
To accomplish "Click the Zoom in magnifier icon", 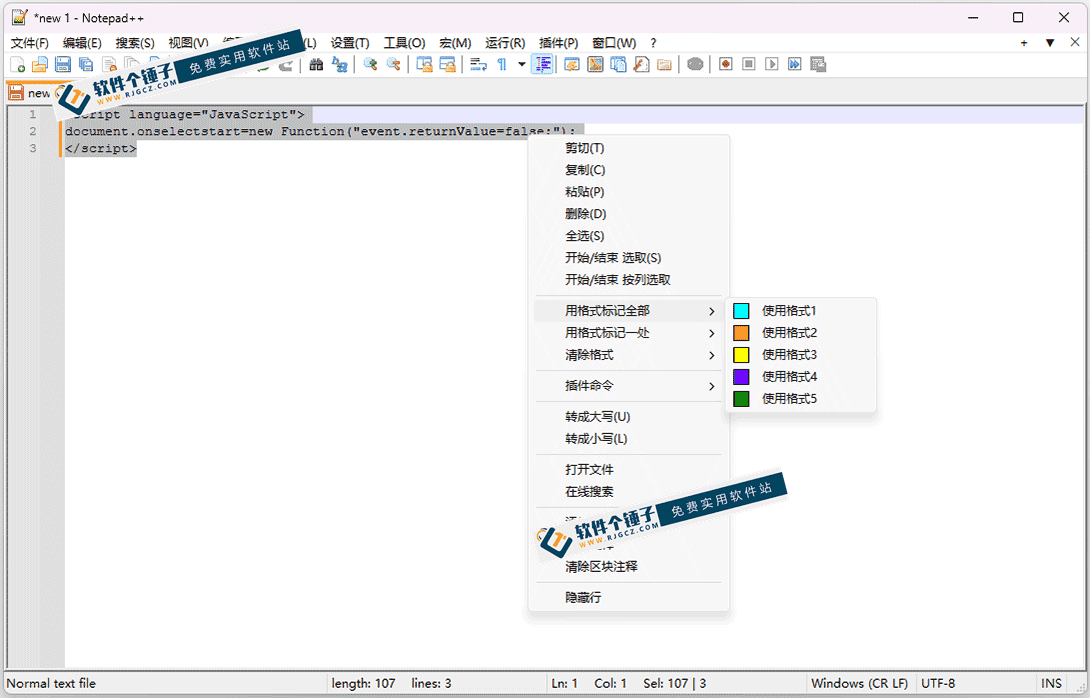I will click(371, 65).
